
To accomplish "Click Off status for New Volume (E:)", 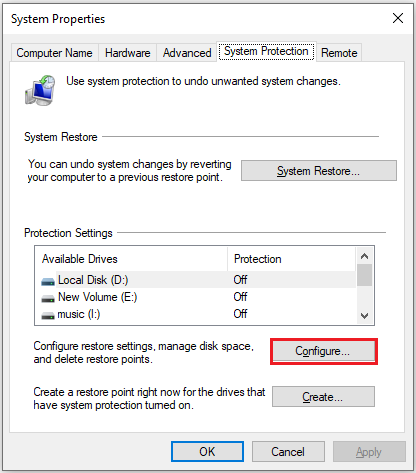I will pos(240,297).
